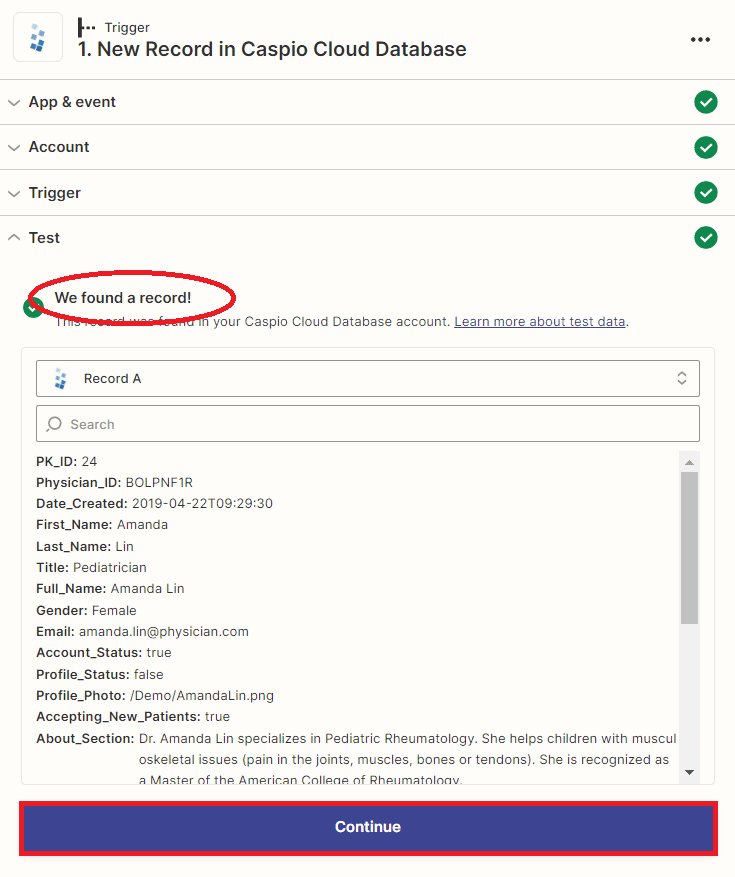Image resolution: width=735 pixels, height=877 pixels.
Task: Click the green checkmark beside Trigger
Action: 706,192
